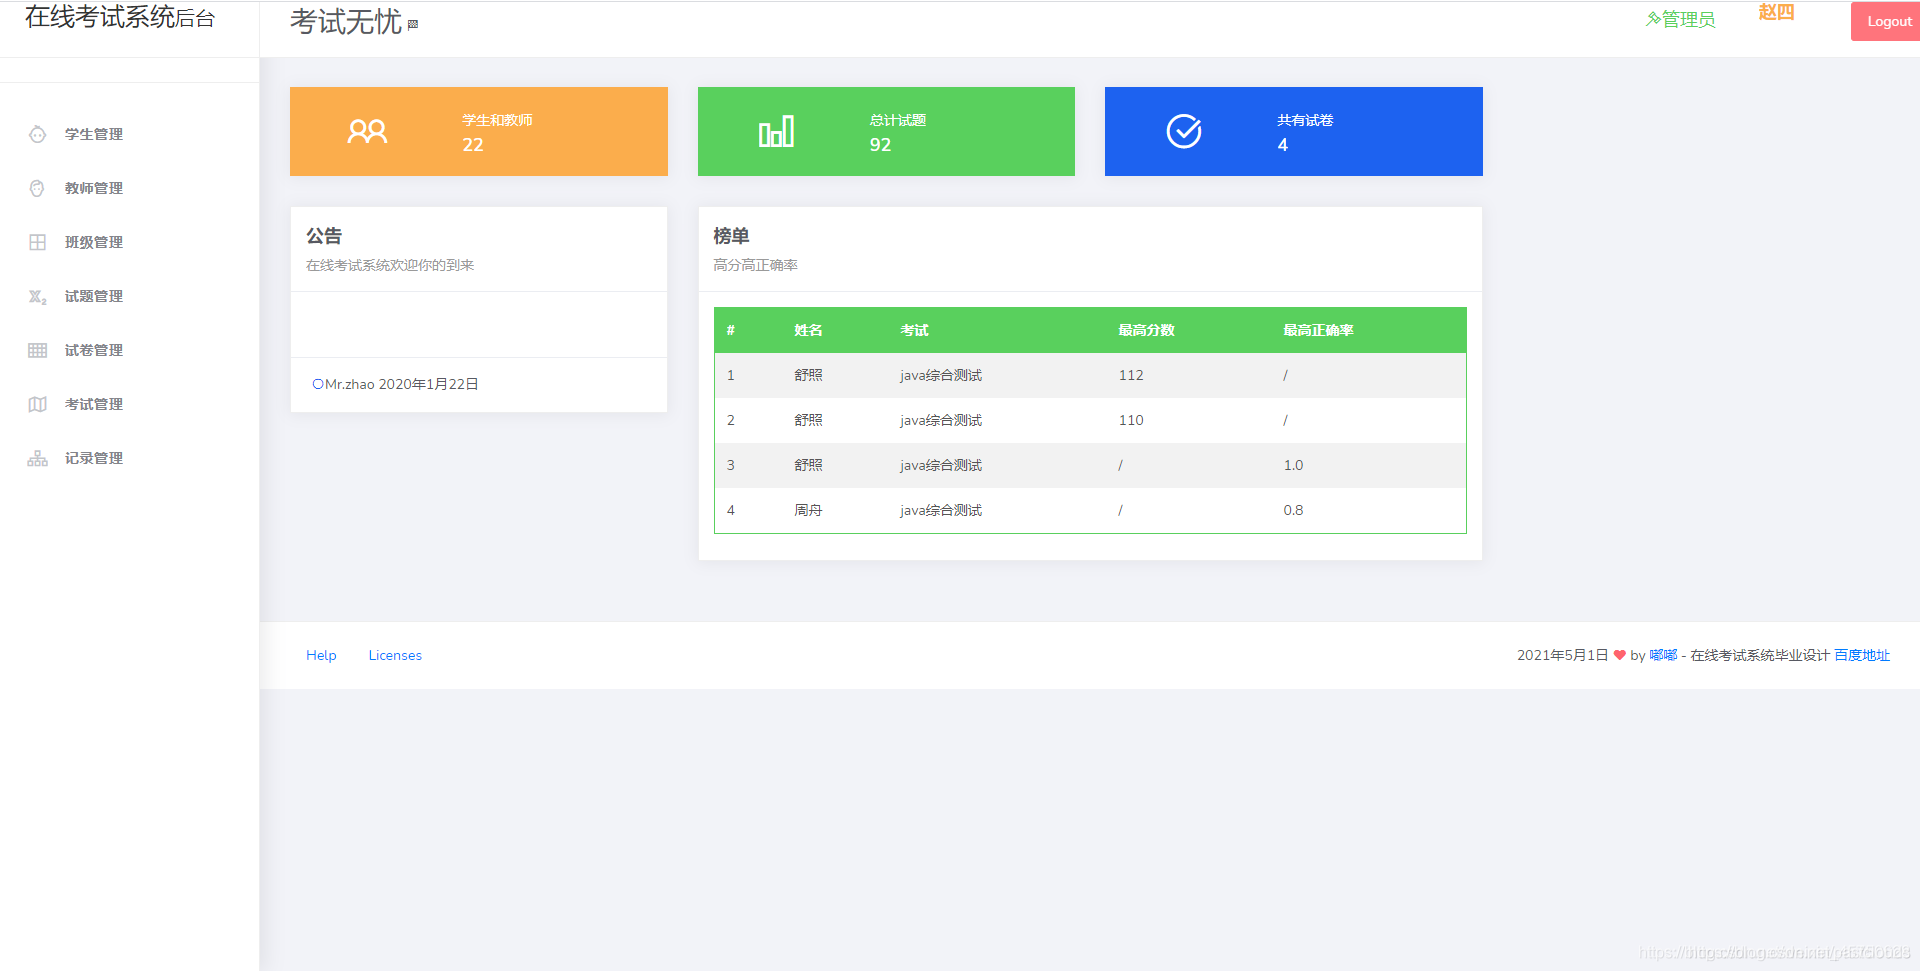Image resolution: width=1920 pixels, height=971 pixels.
Task: Click the 管理员 role label
Action: [x=1688, y=19]
